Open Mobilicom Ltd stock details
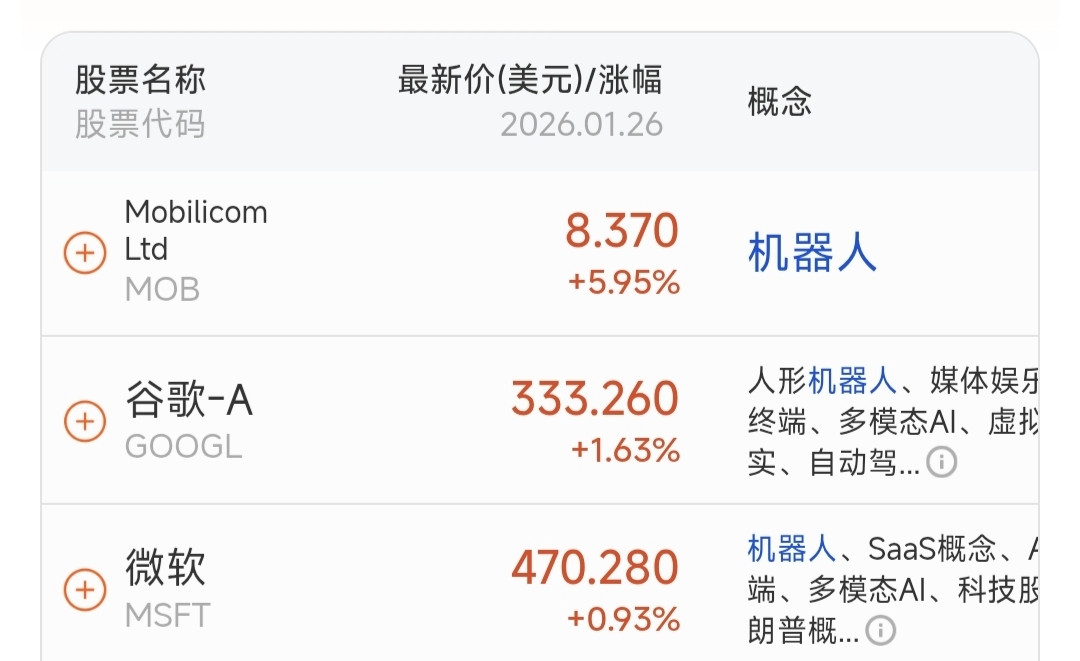 (x=196, y=230)
